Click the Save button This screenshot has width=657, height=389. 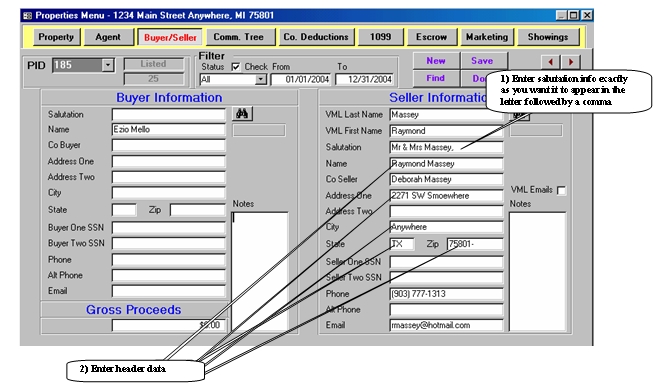pyautogui.click(x=482, y=61)
